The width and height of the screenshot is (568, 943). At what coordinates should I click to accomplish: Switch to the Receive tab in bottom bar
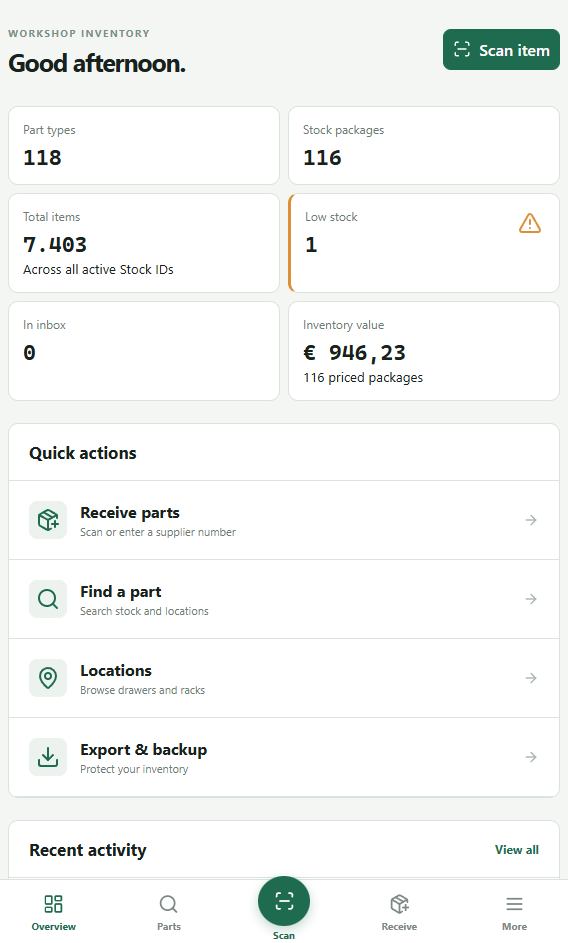click(x=400, y=912)
